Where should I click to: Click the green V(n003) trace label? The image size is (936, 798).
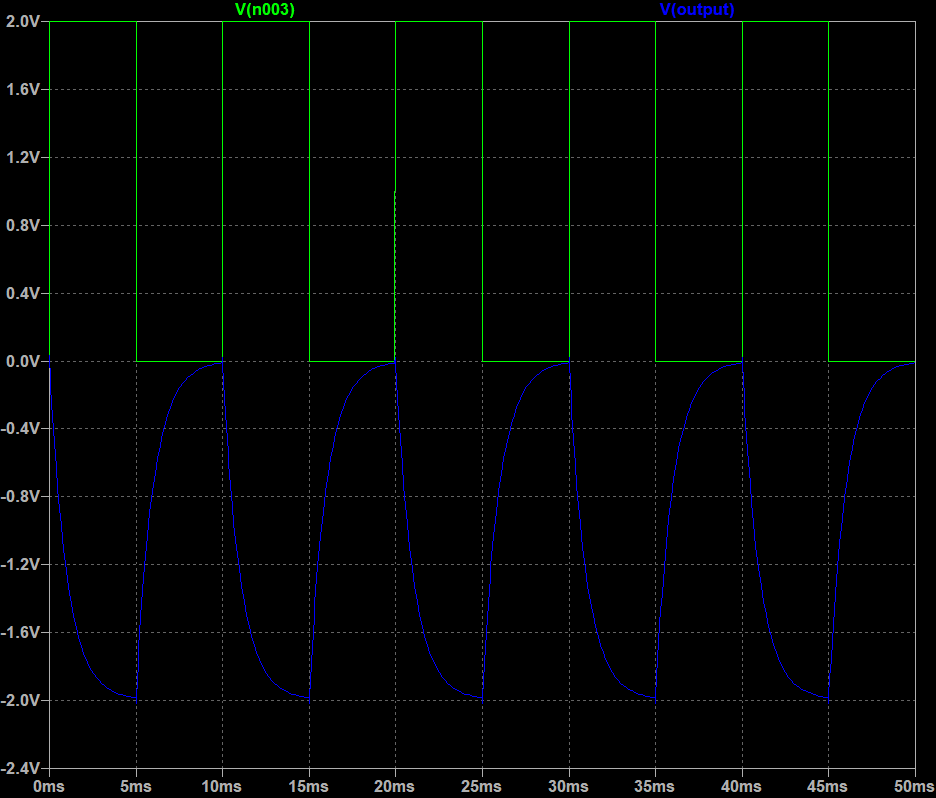pyautogui.click(x=265, y=9)
